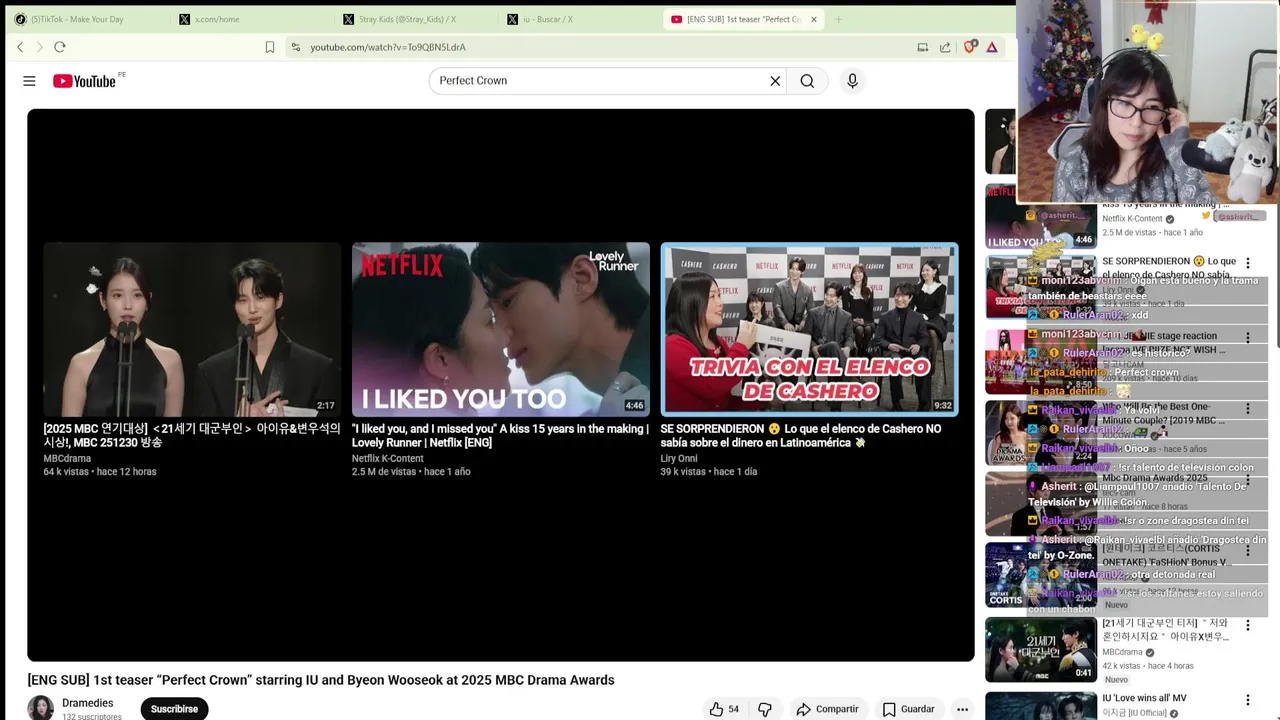This screenshot has width=1280, height=720.
Task: Play the Trivia con el elenco de Cashero thumbnail
Action: pyautogui.click(x=809, y=329)
